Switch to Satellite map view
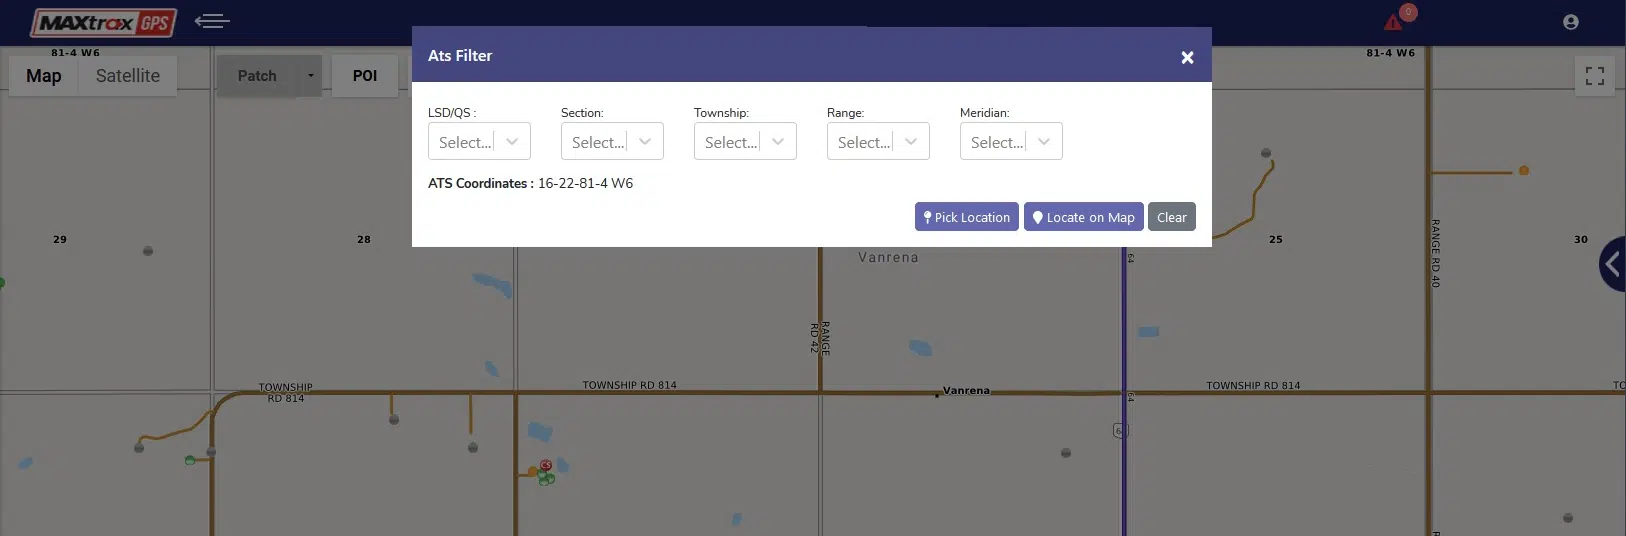This screenshot has height=536, width=1626. pos(127,76)
